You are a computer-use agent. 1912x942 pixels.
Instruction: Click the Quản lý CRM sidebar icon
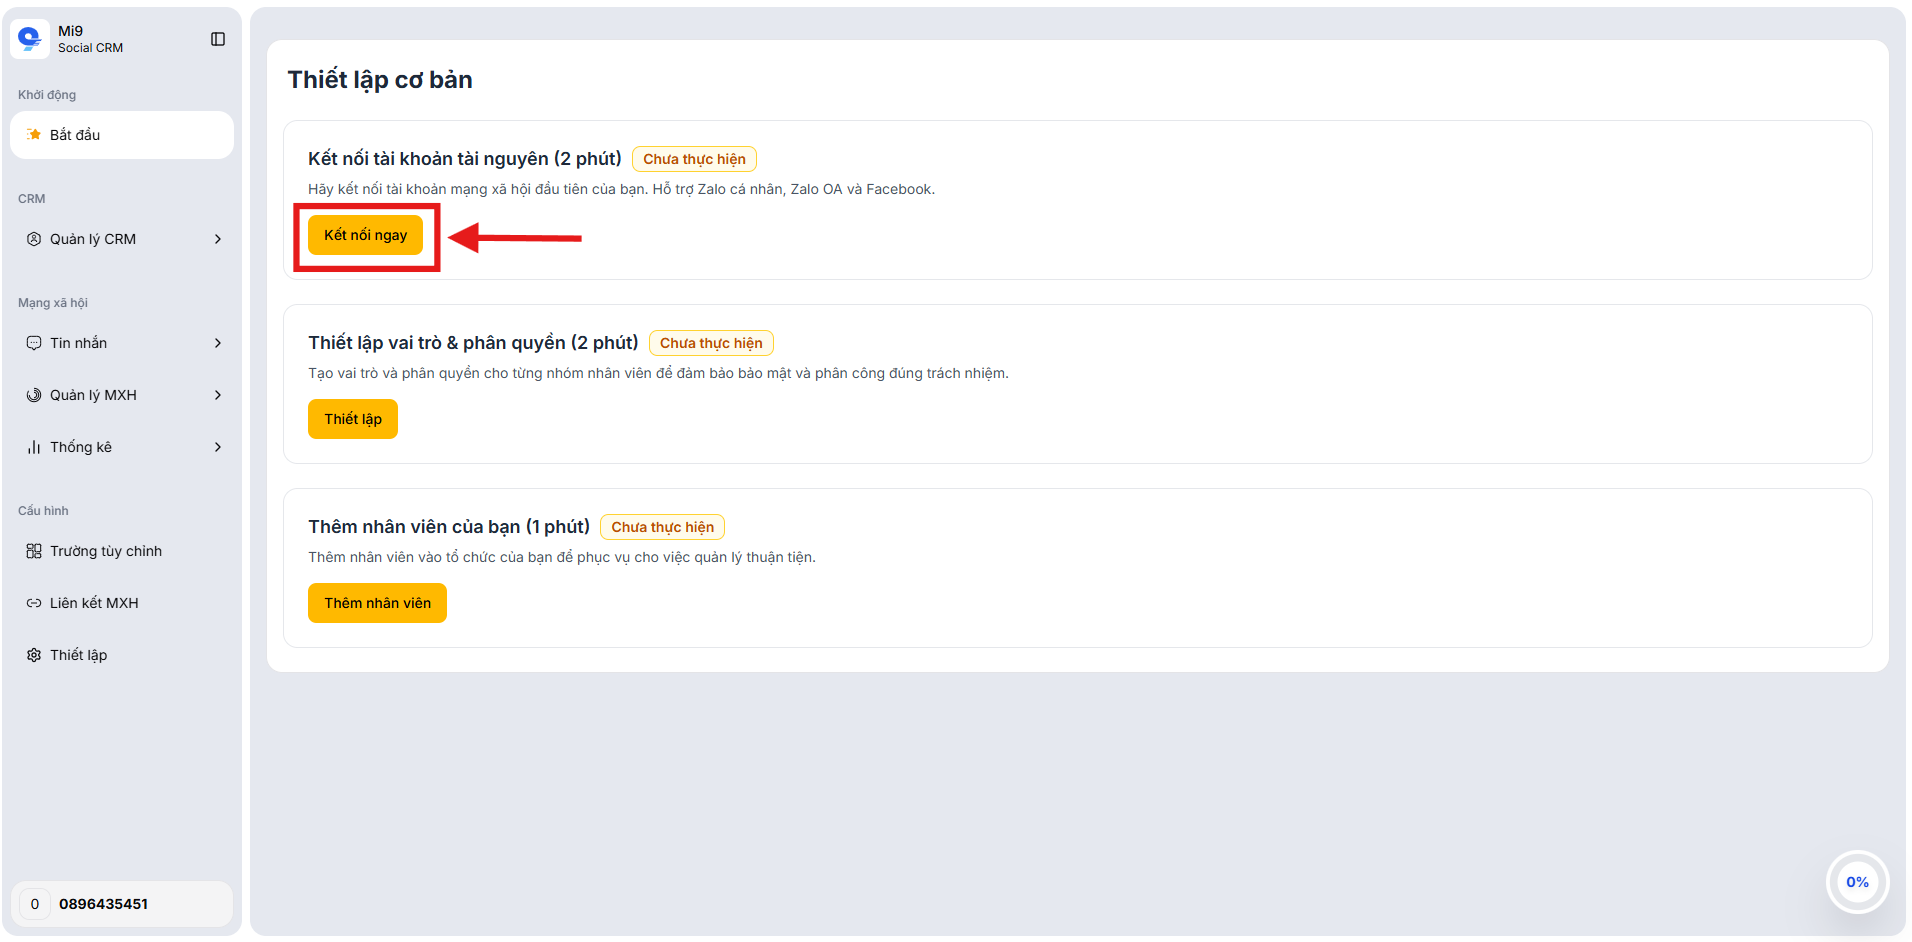click(x=34, y=239)
